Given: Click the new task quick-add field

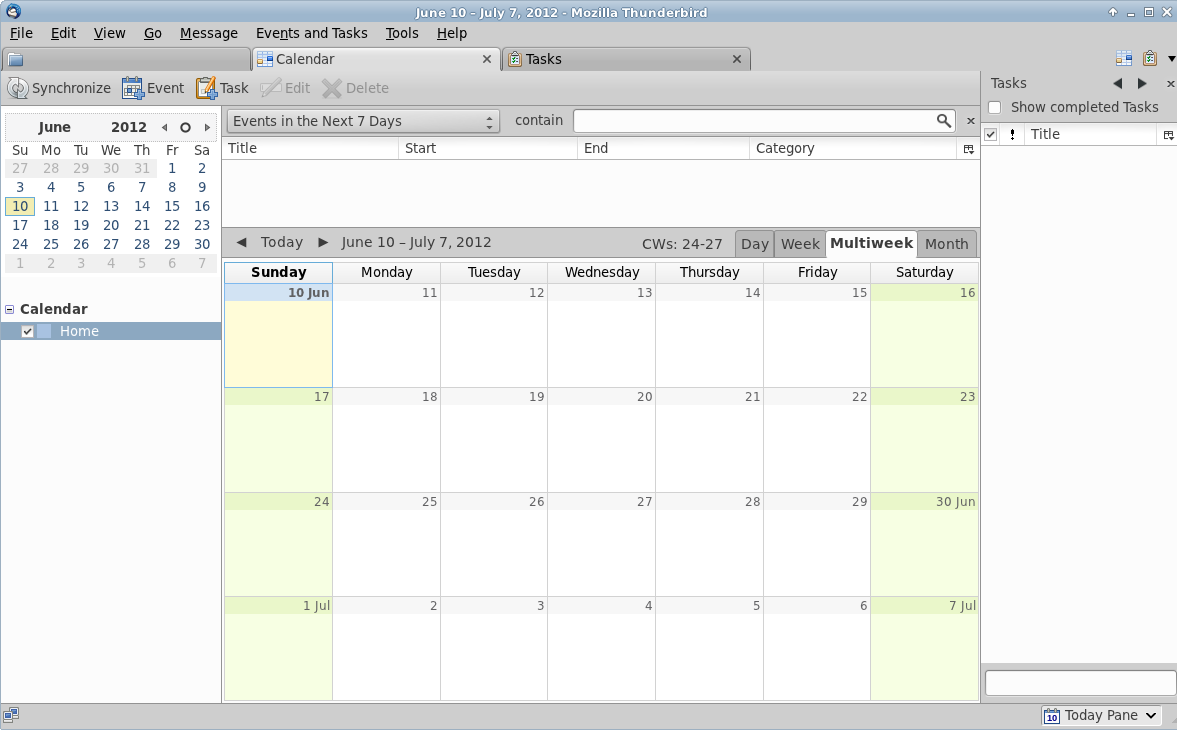Looking at the screenshot, I should point(1080,683).
